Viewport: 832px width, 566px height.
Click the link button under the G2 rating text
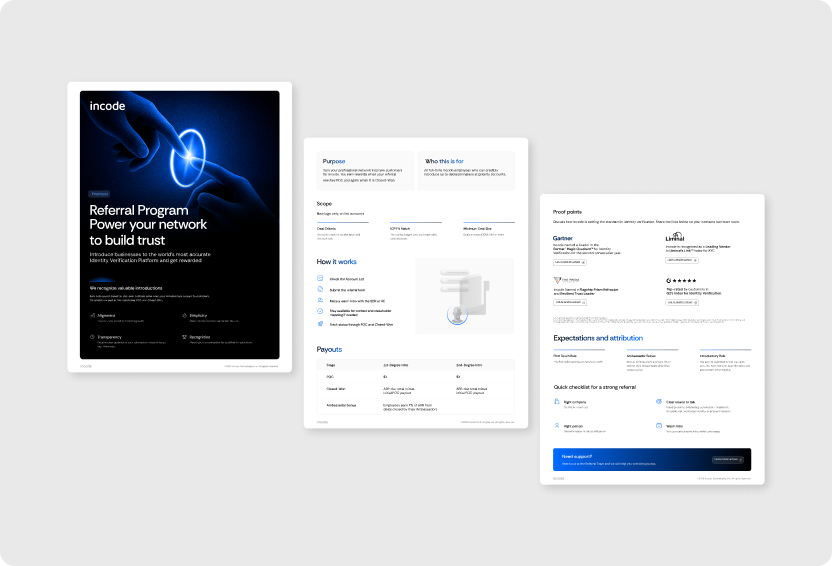(x=682, y=302)
